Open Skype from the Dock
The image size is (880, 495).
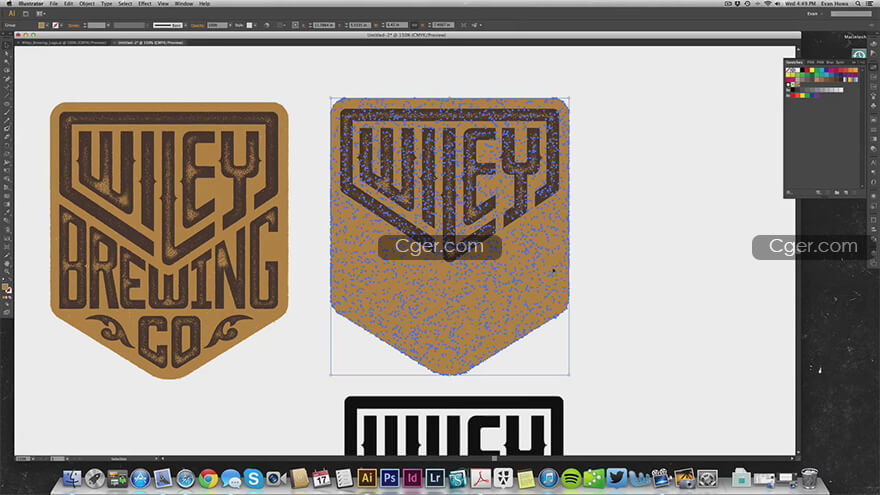(253, 479)
